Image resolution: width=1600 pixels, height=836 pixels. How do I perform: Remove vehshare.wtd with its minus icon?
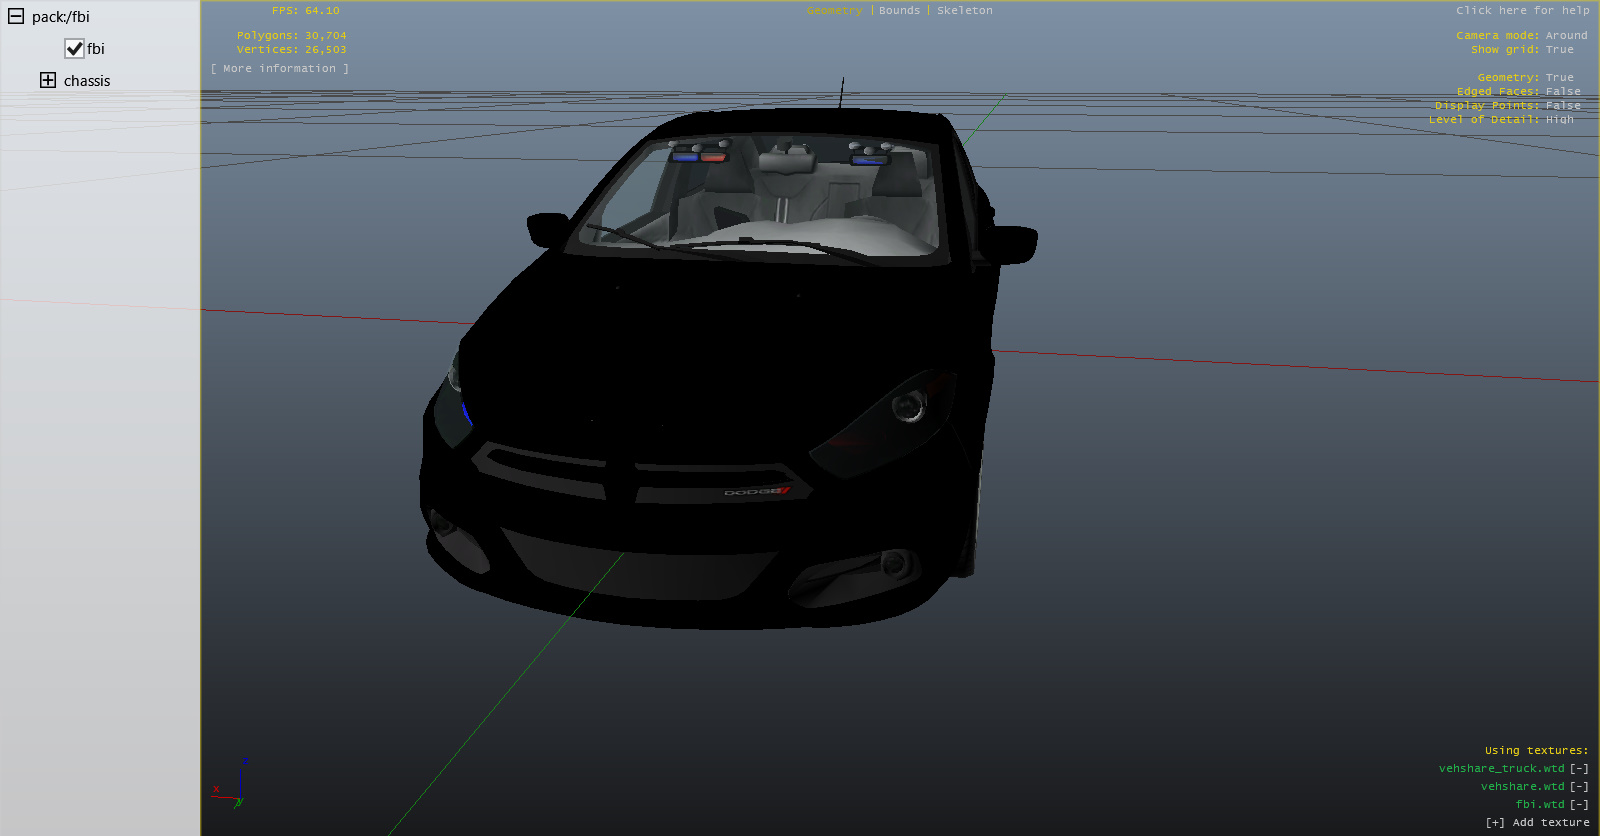click(1579, 787)
